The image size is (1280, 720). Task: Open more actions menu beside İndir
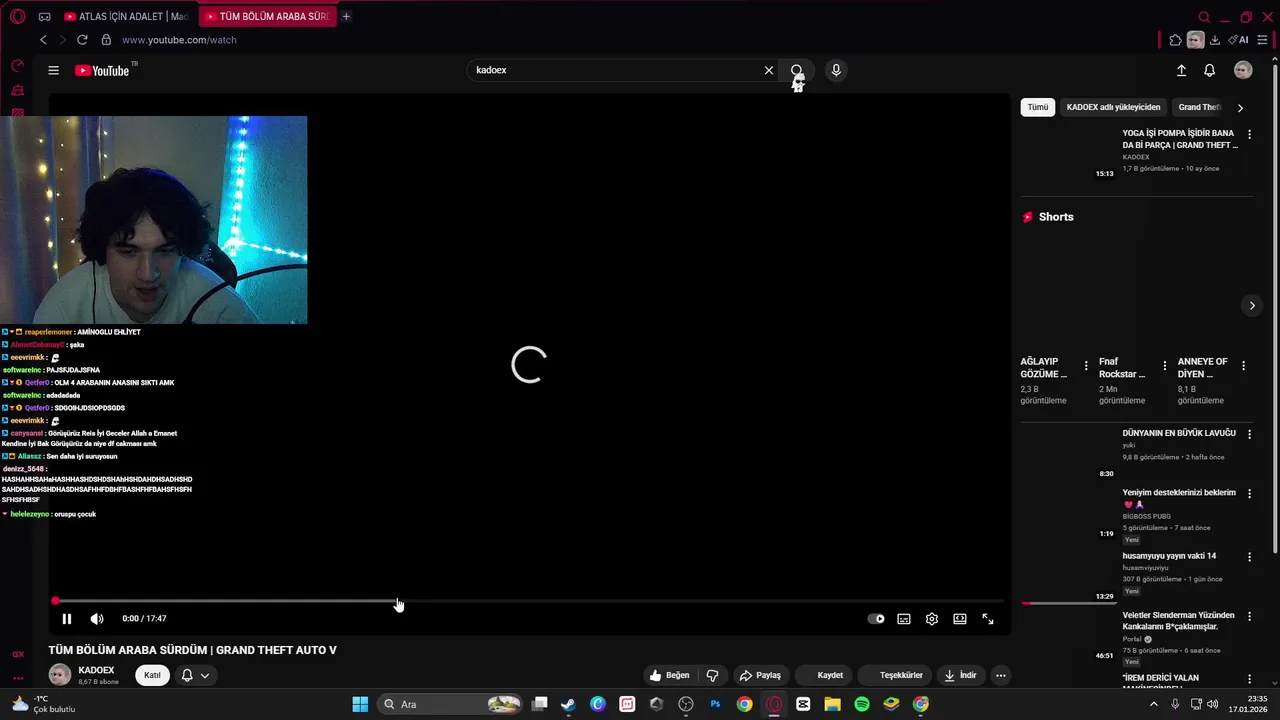(1000, 675)
